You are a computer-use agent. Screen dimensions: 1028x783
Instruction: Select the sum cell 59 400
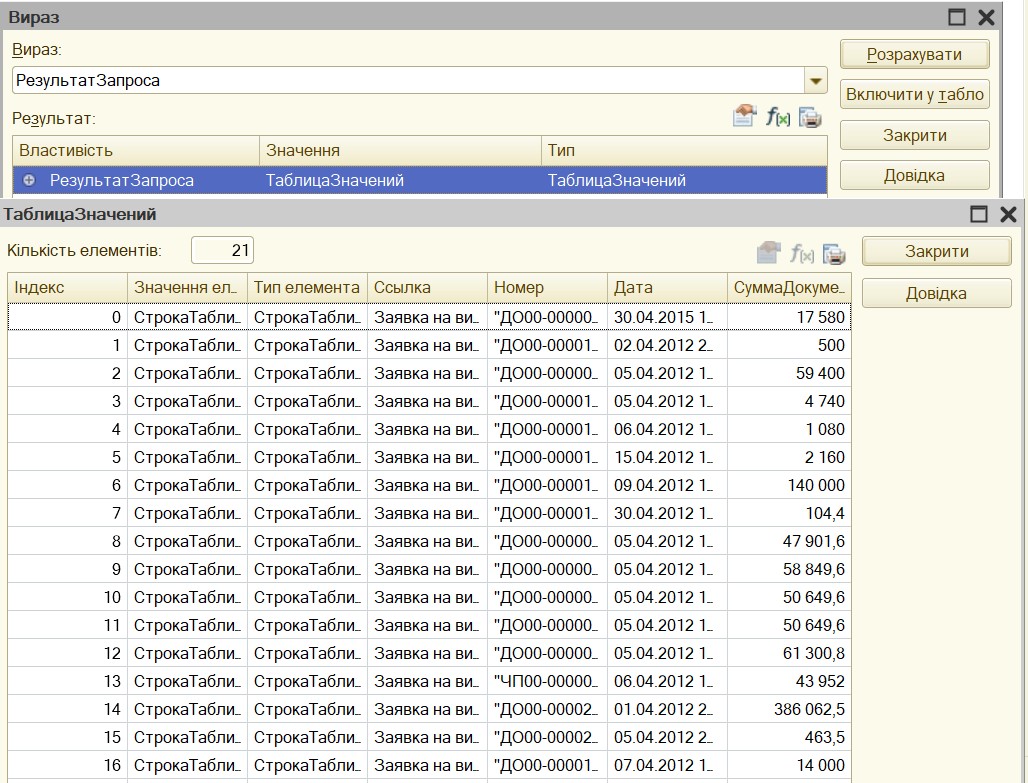789,373
